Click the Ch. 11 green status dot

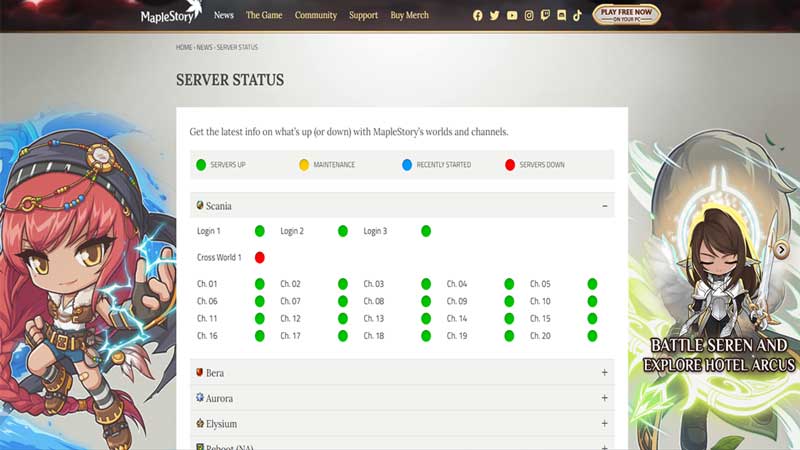tap(260, 318)
